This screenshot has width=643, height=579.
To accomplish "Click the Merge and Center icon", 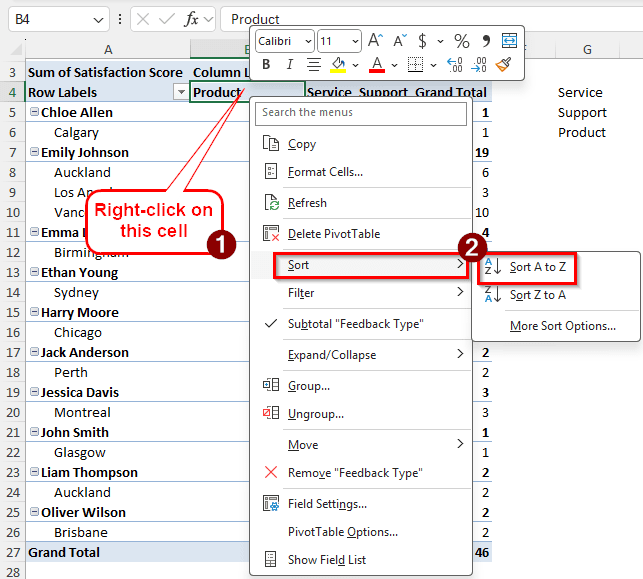I will tap(509, 41).
